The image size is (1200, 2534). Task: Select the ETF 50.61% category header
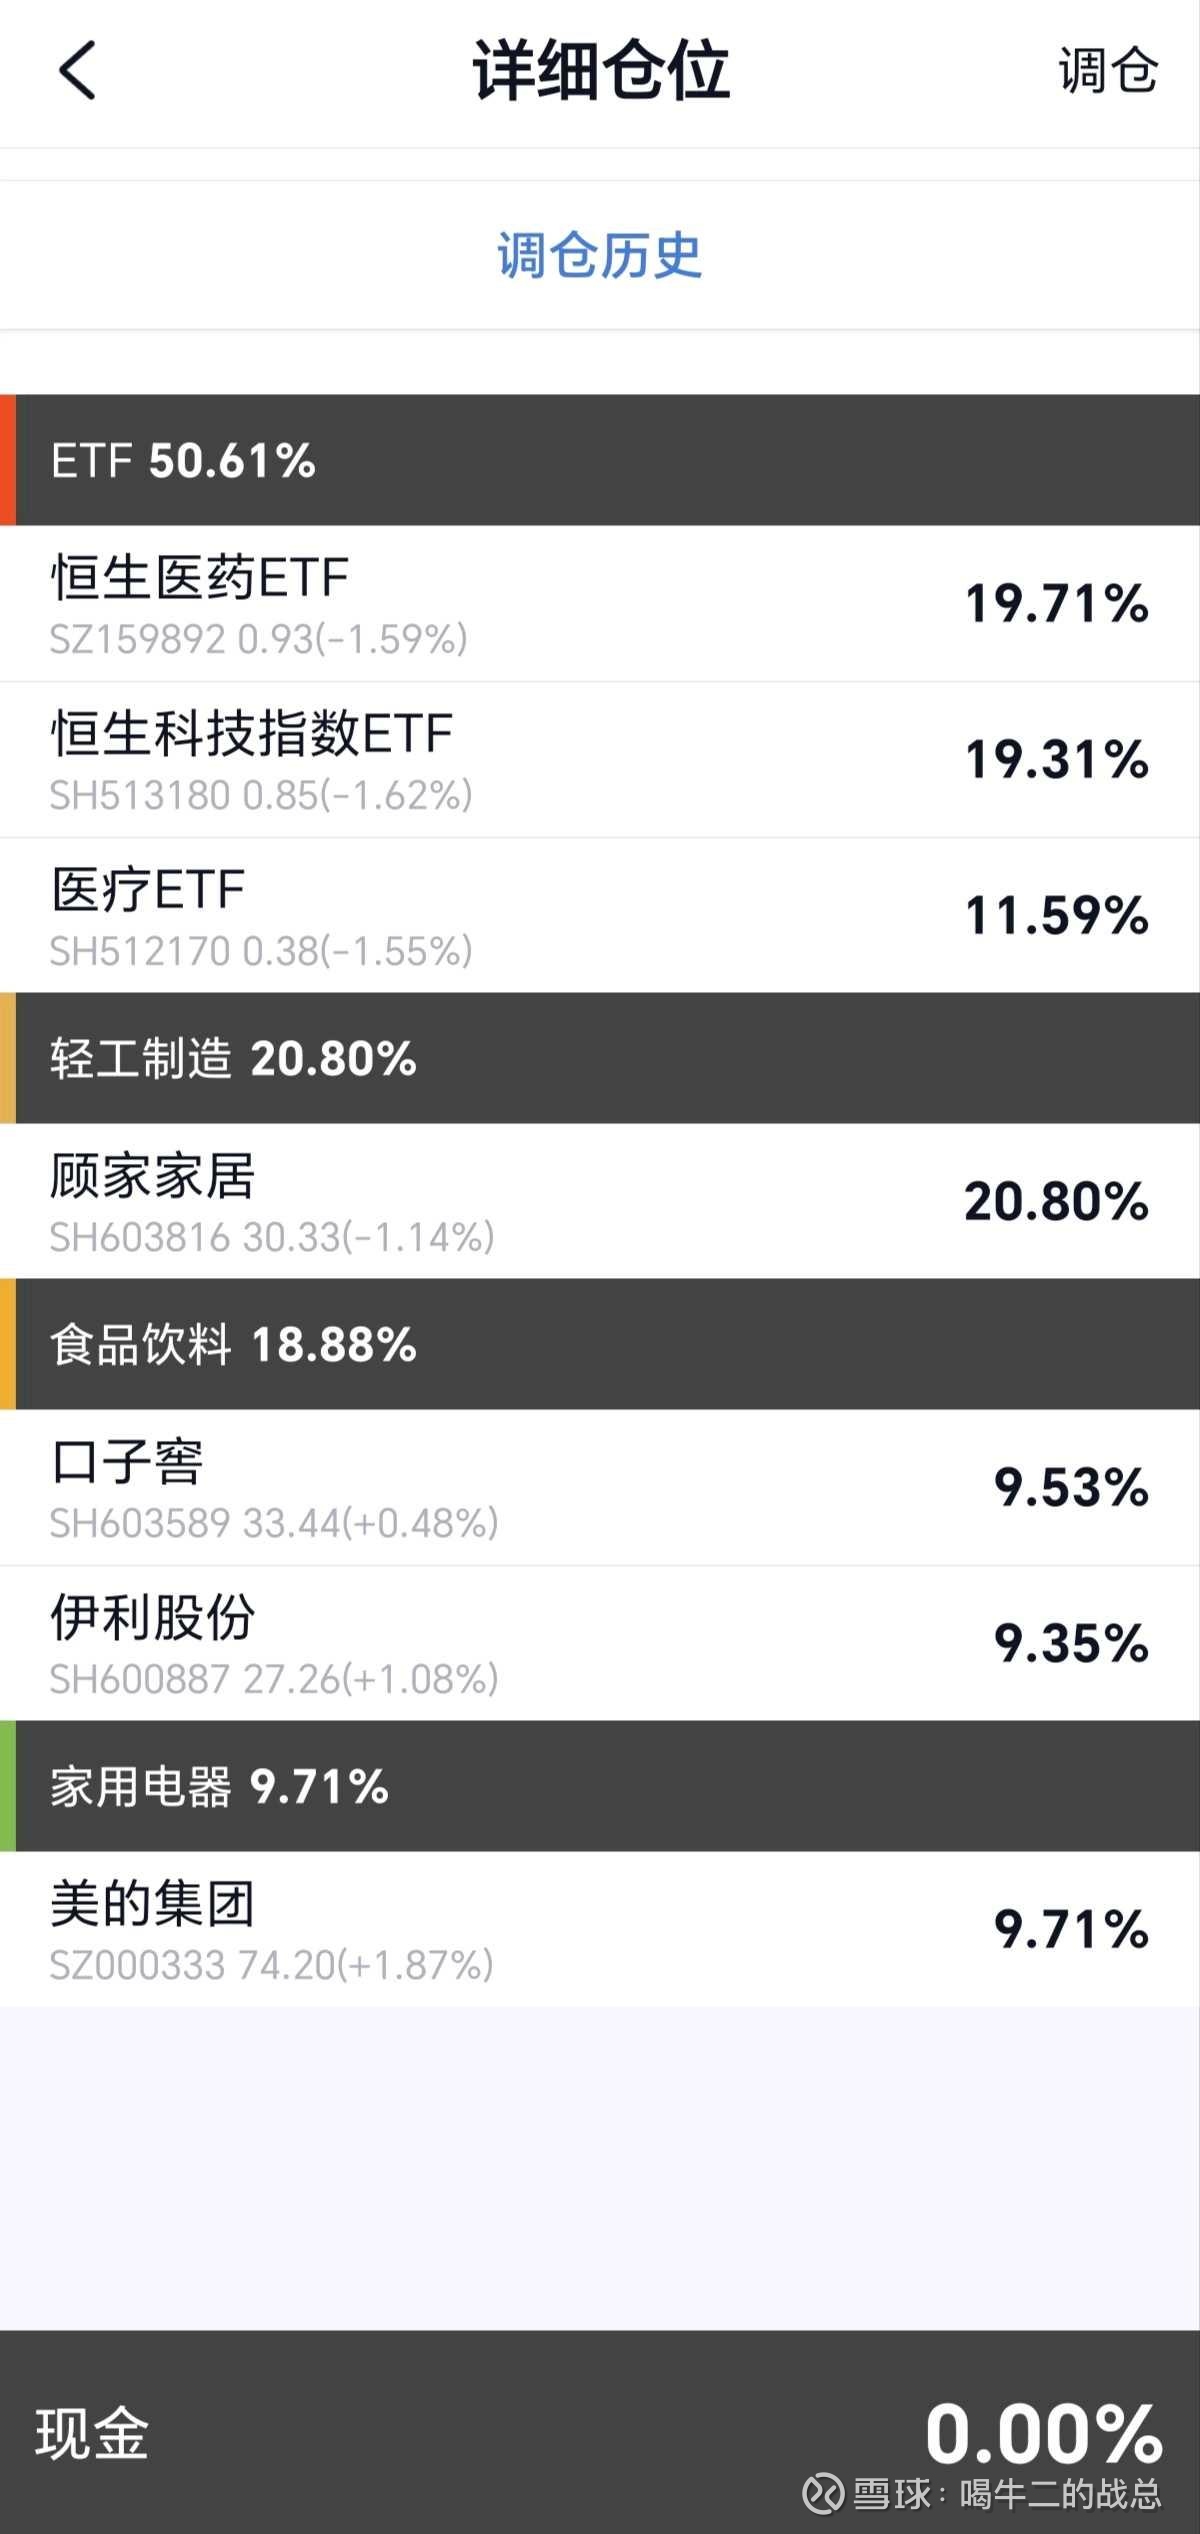(x=600, y=460)
